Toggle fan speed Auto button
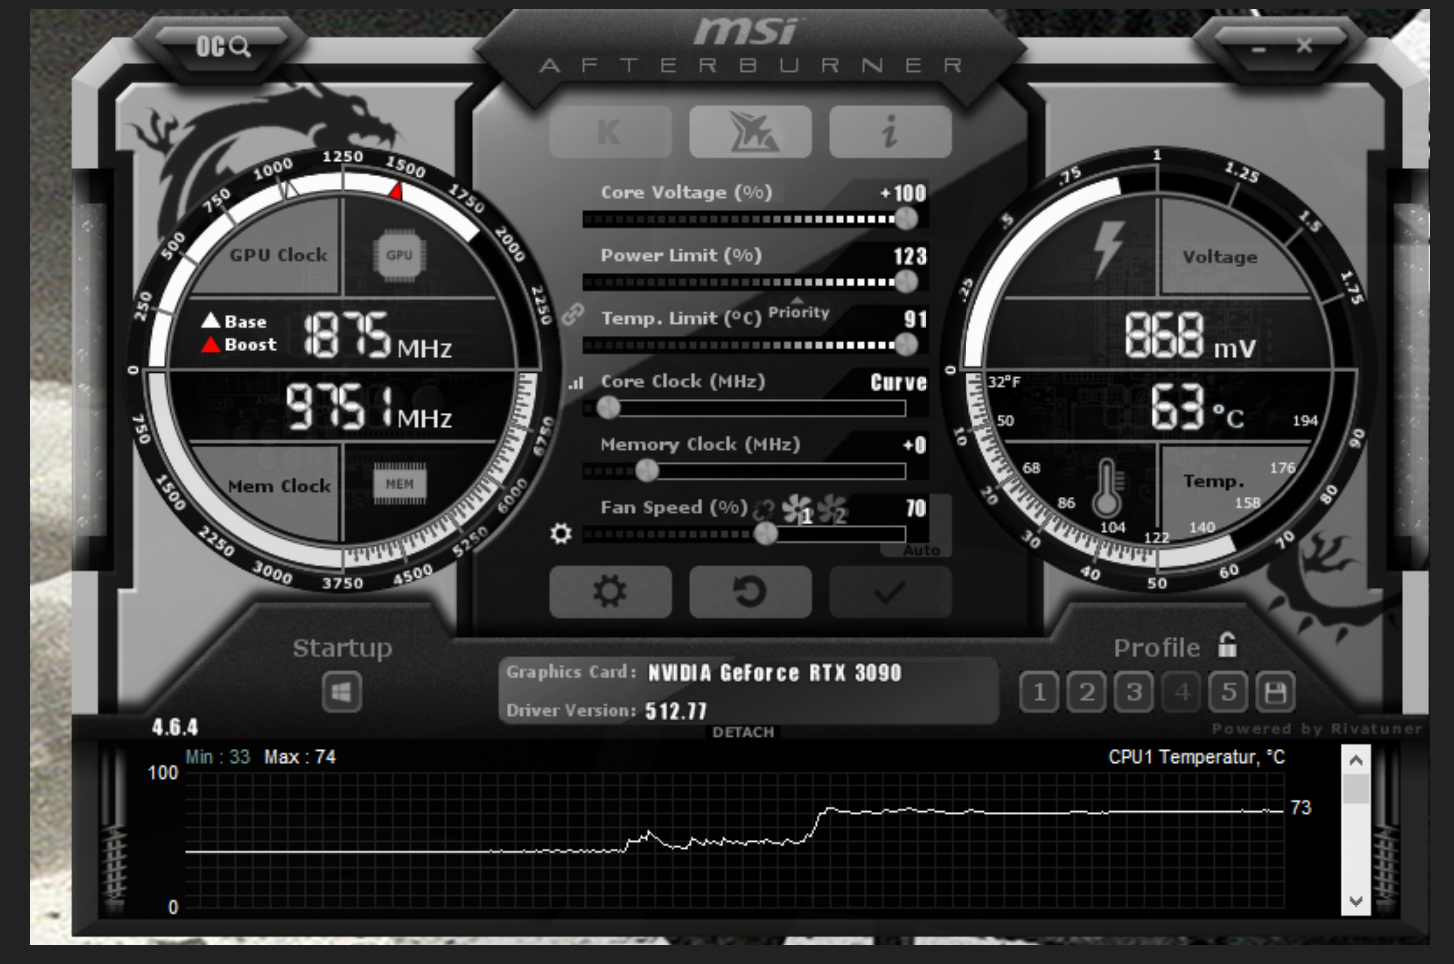1454x964 pixels. [x=921, y=550]
